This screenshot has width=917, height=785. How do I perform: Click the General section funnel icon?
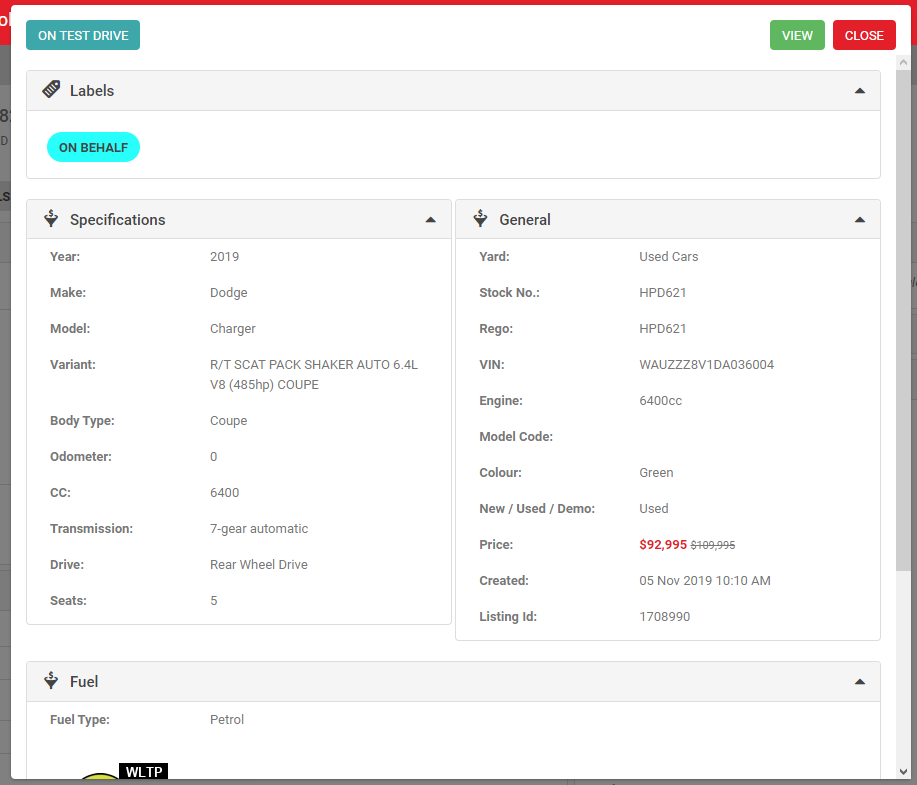pyautogui.click(x=480, y=219)
